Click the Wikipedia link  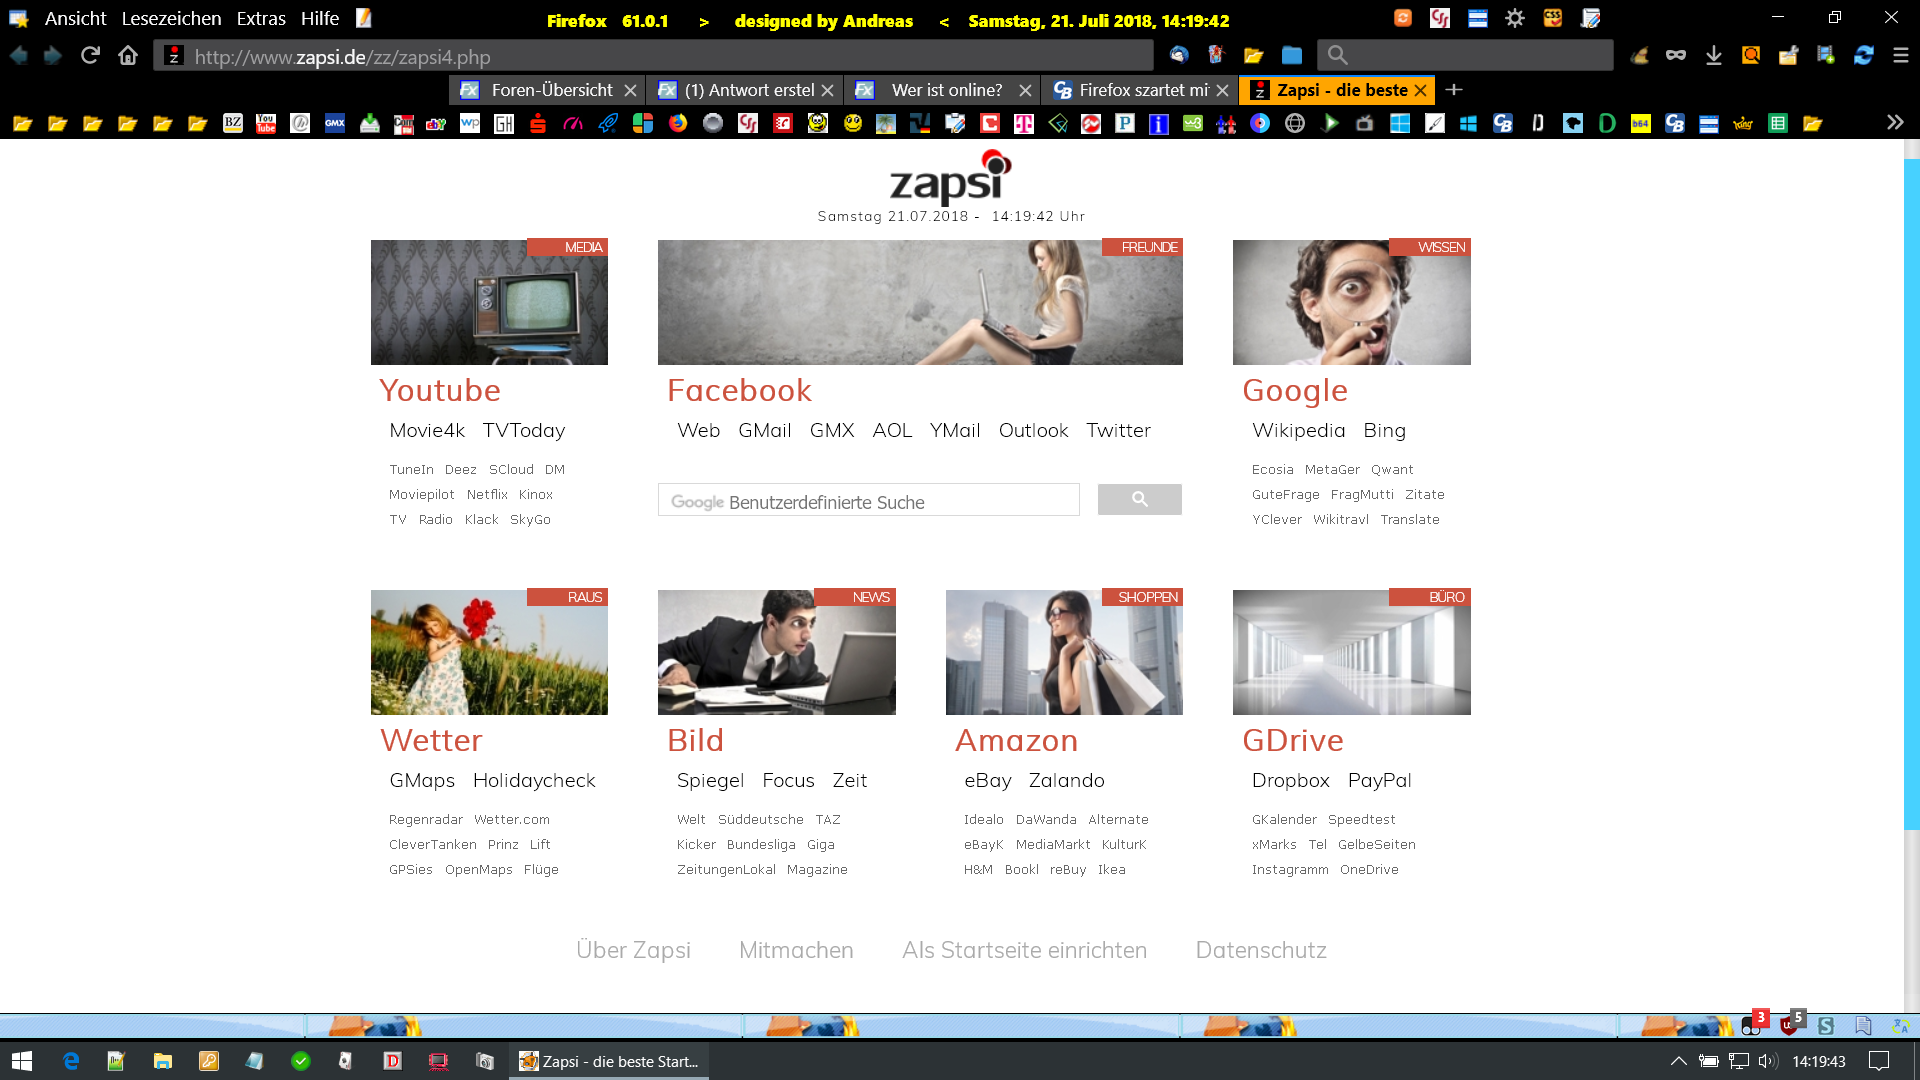click(x=1298, y=430)
